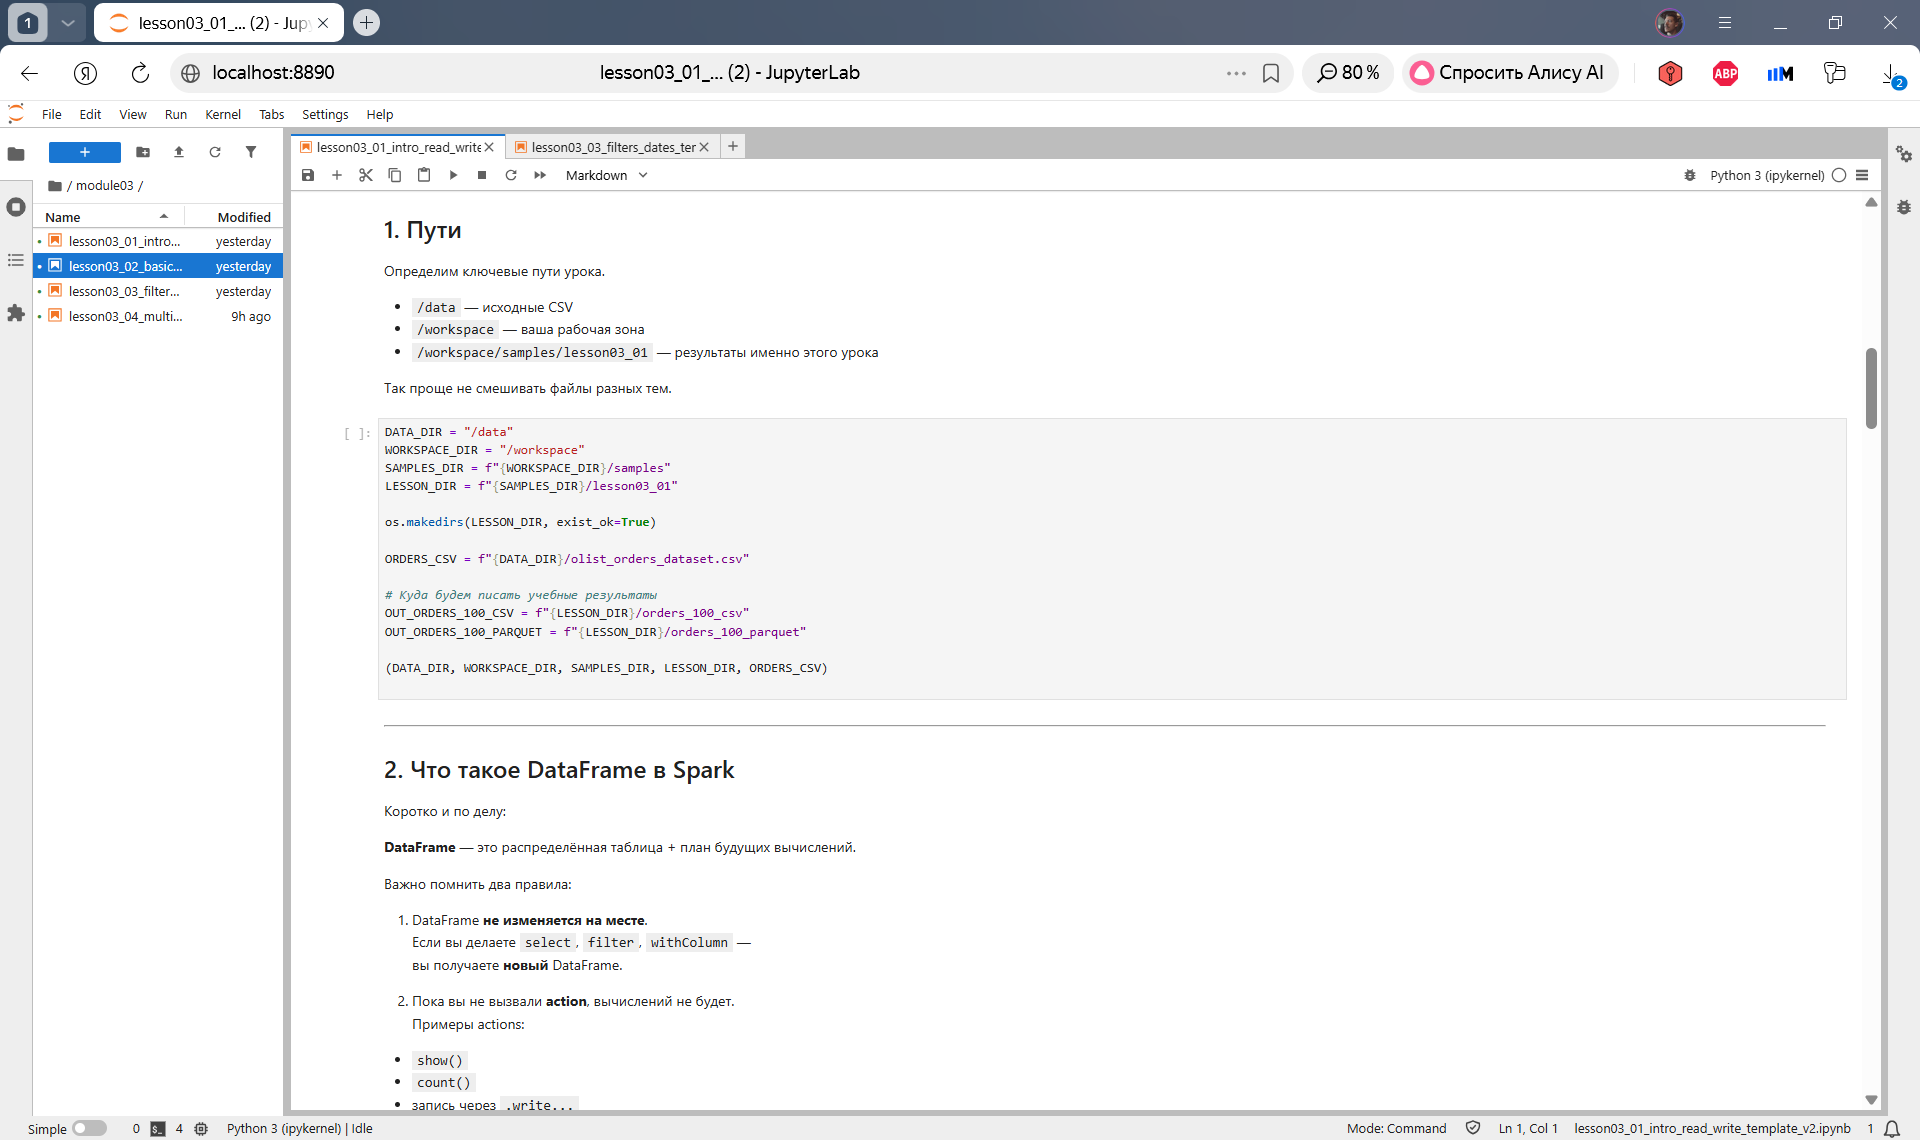Toggle Simple interface mode switch
The image size is (1920, 1140).
point(89,1128)
